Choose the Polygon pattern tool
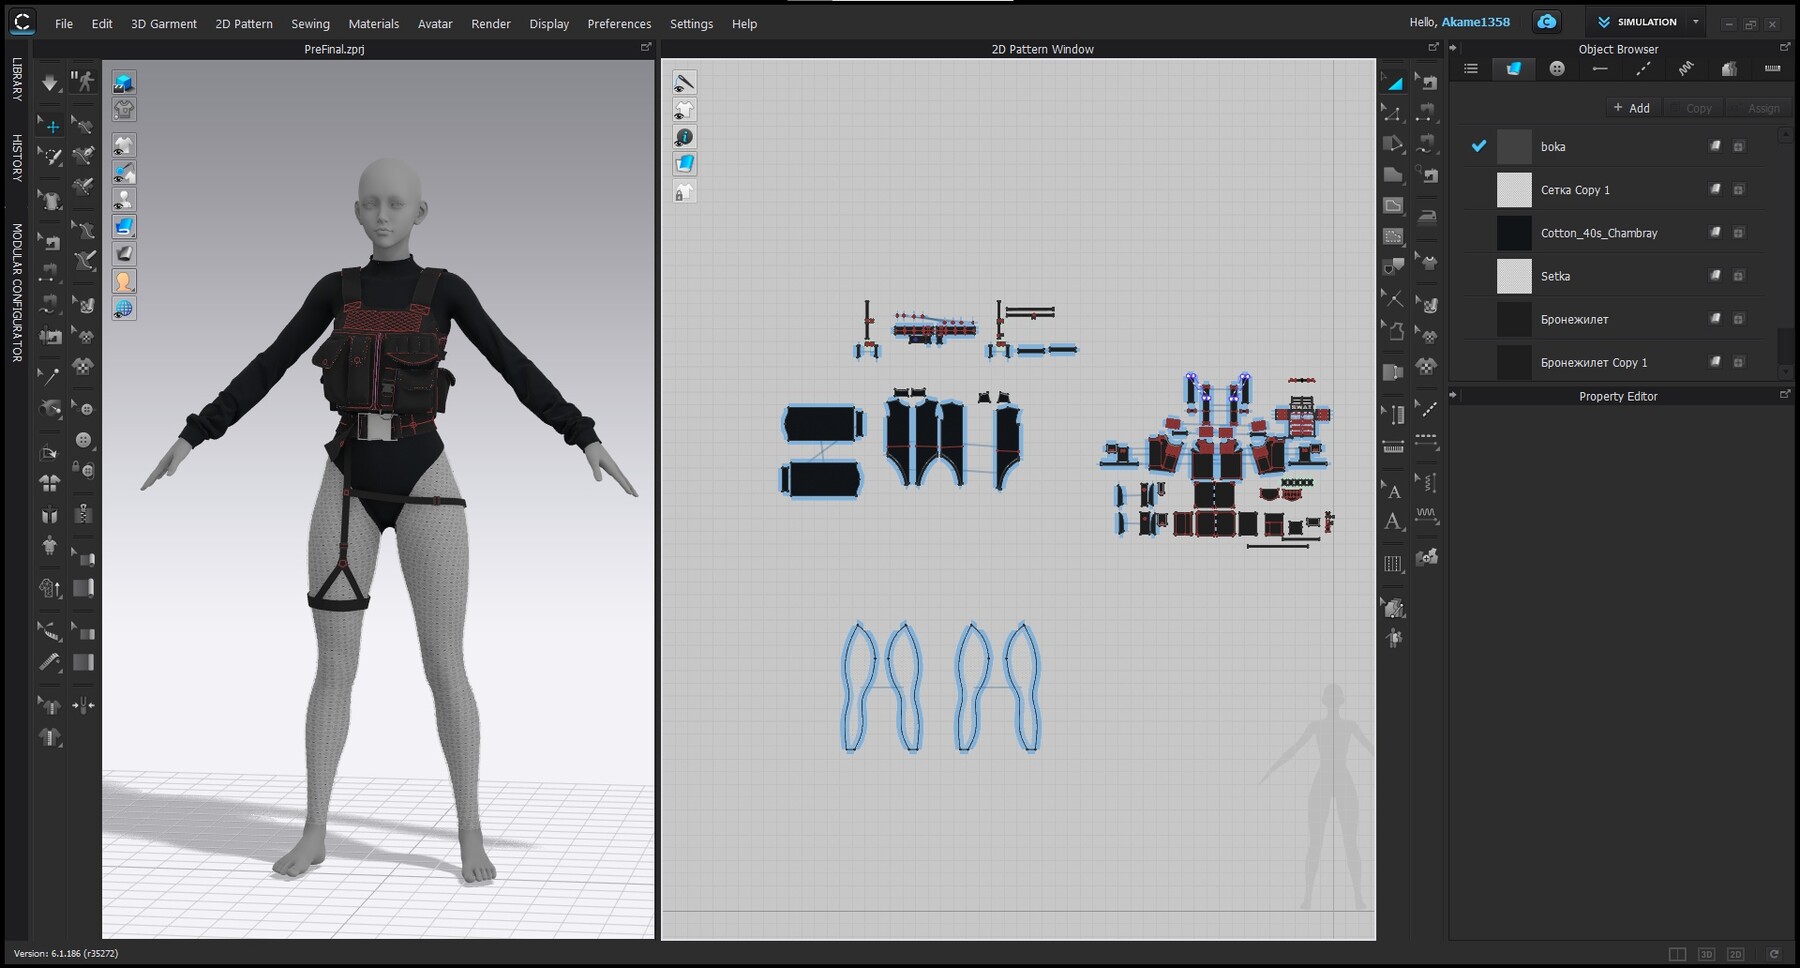 click(x=1393, y=144)
